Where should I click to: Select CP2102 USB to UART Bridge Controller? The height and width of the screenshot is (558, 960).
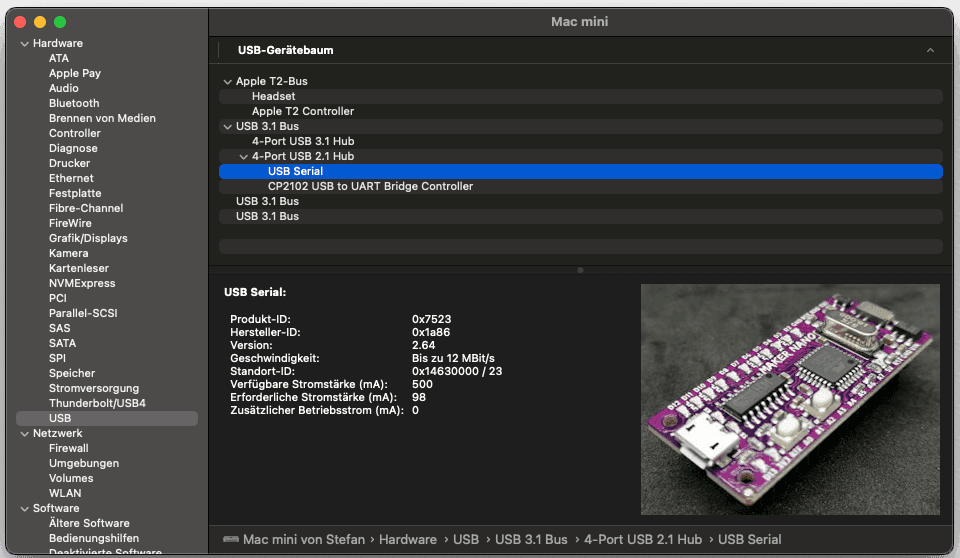(x=580, y=186)
